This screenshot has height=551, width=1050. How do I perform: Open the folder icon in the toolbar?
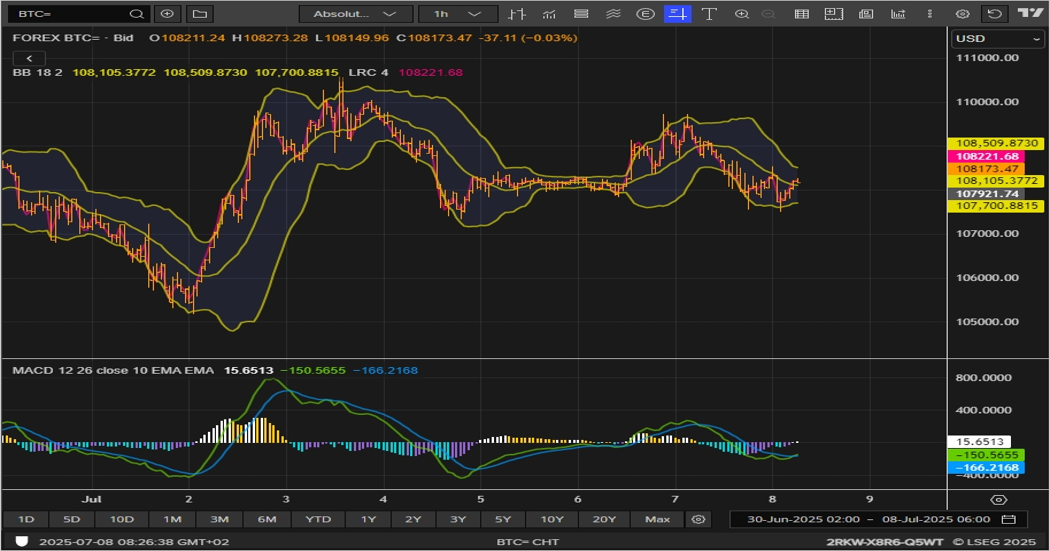[200, 13]
